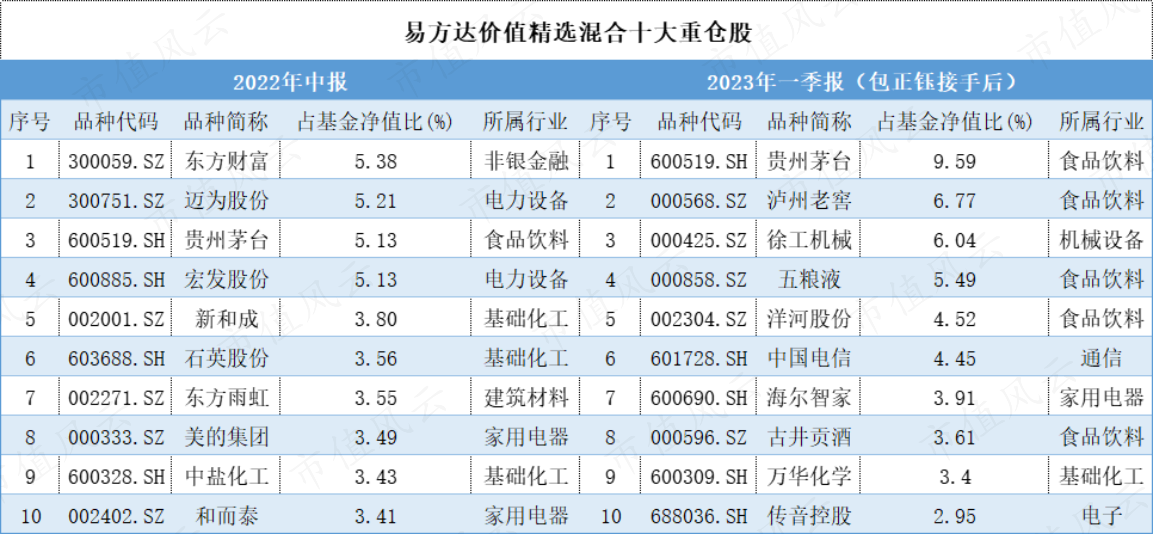Click the value 6.04

pos(955,240)
